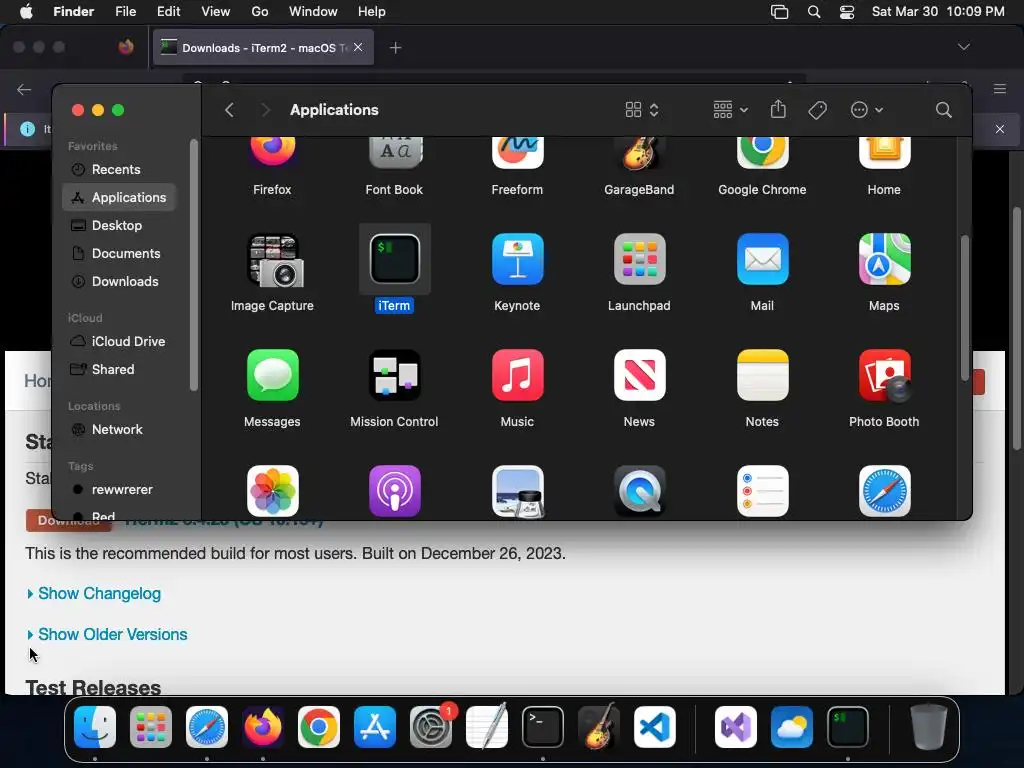Select the iTerm application icon
Screen dimensions: 1024x768
(x=394, y=259)
